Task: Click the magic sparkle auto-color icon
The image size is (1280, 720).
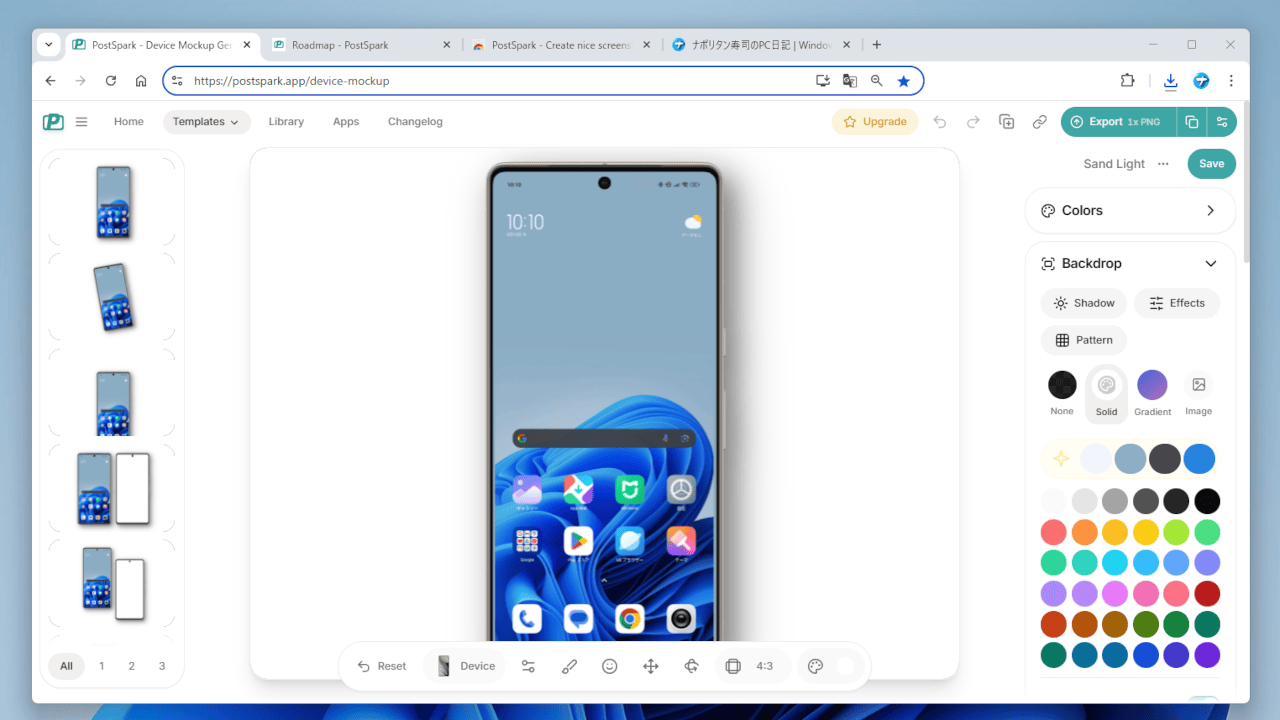Action: 1062,459
